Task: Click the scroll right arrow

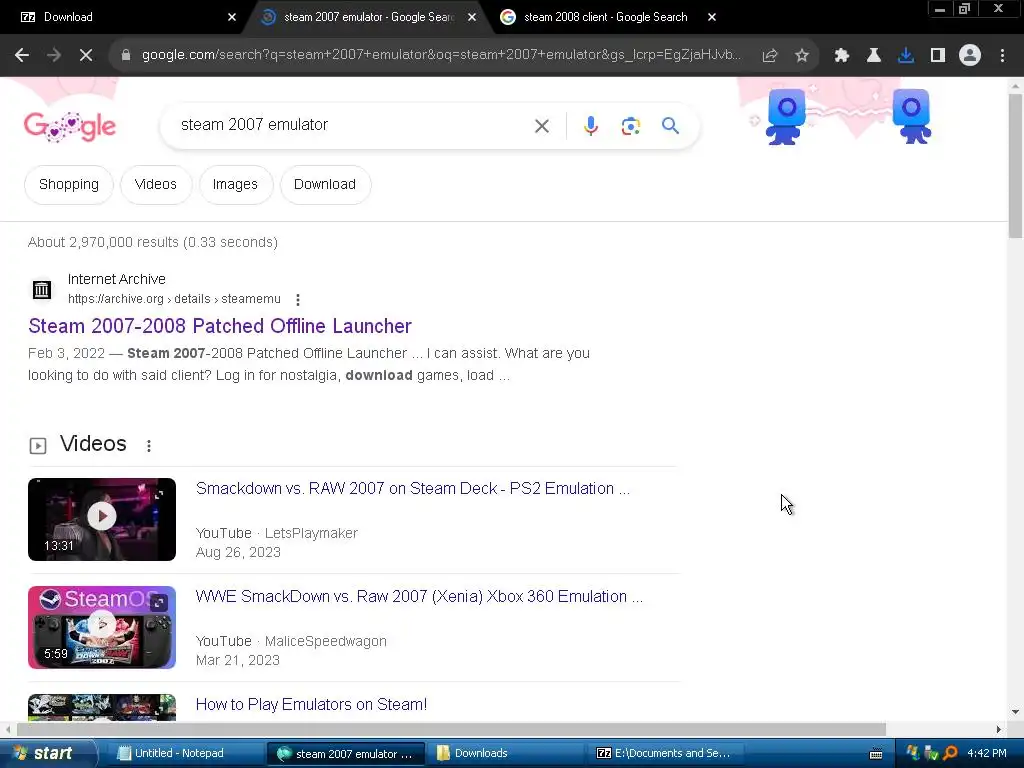Action: [998, 729]
